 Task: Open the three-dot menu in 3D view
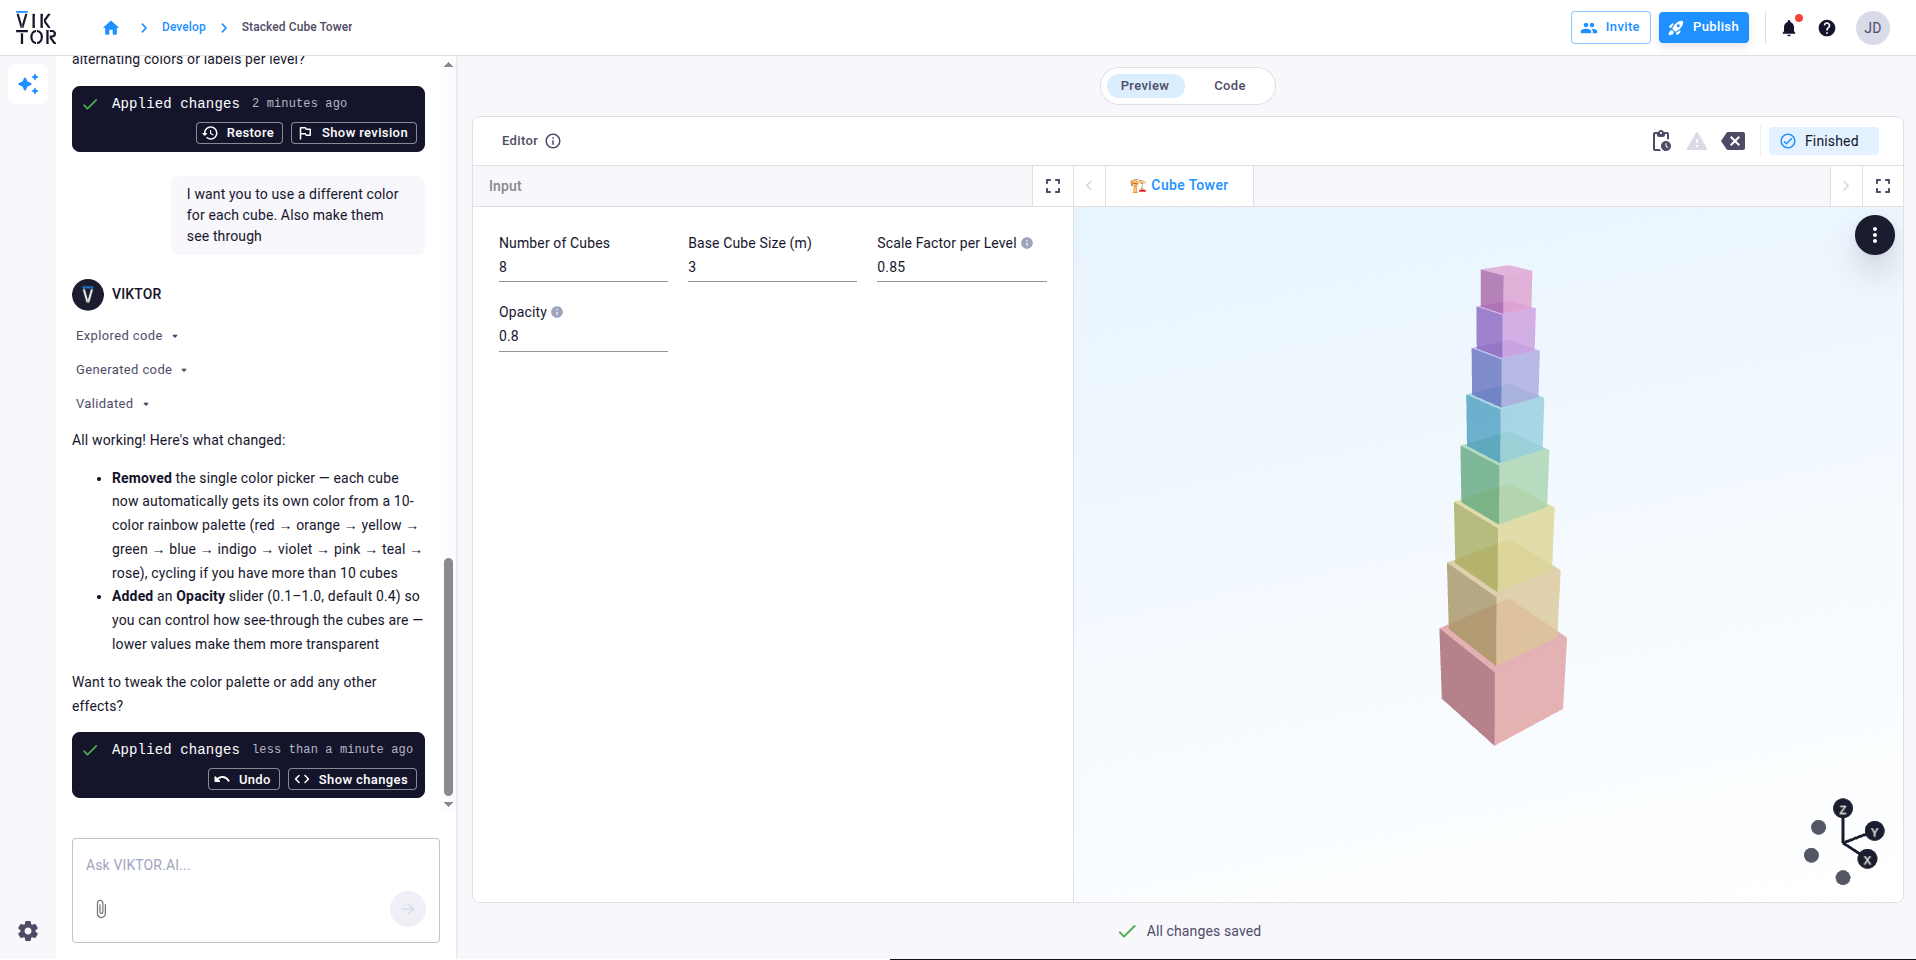click(x=1875, y=235)
